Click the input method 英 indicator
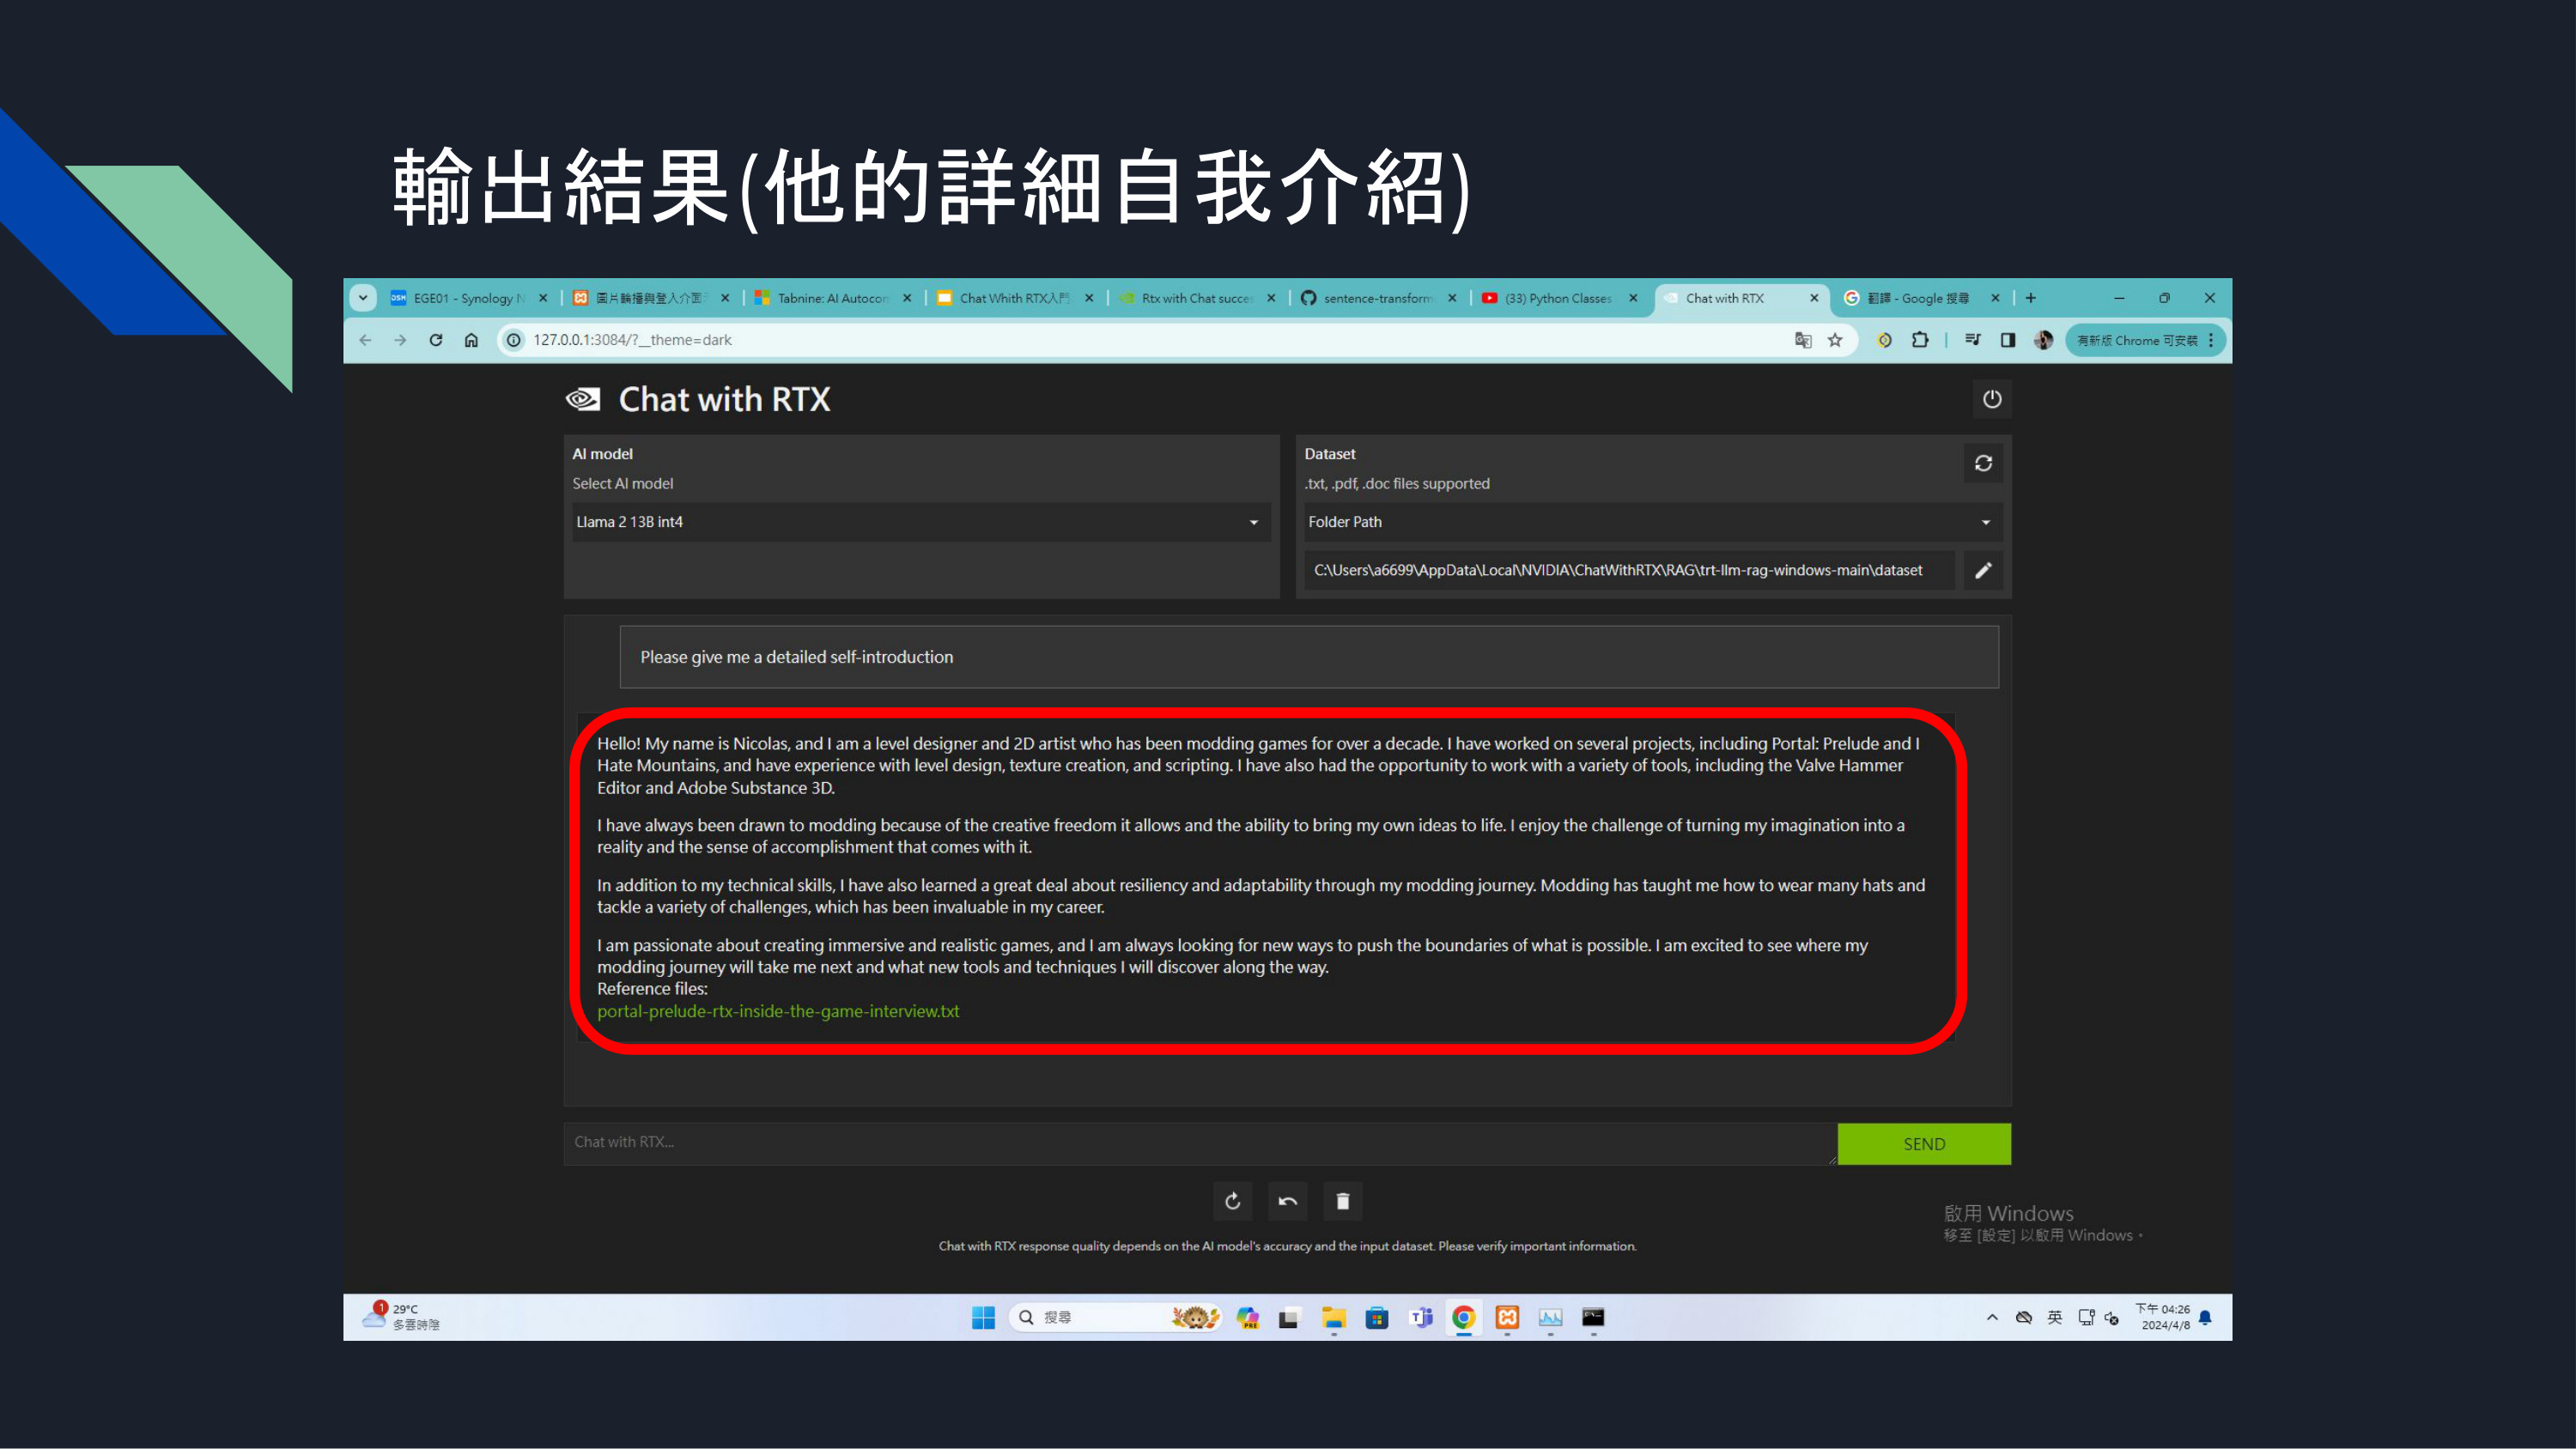Viewport: 2576px width, 1449px height. [2055, 1318]
